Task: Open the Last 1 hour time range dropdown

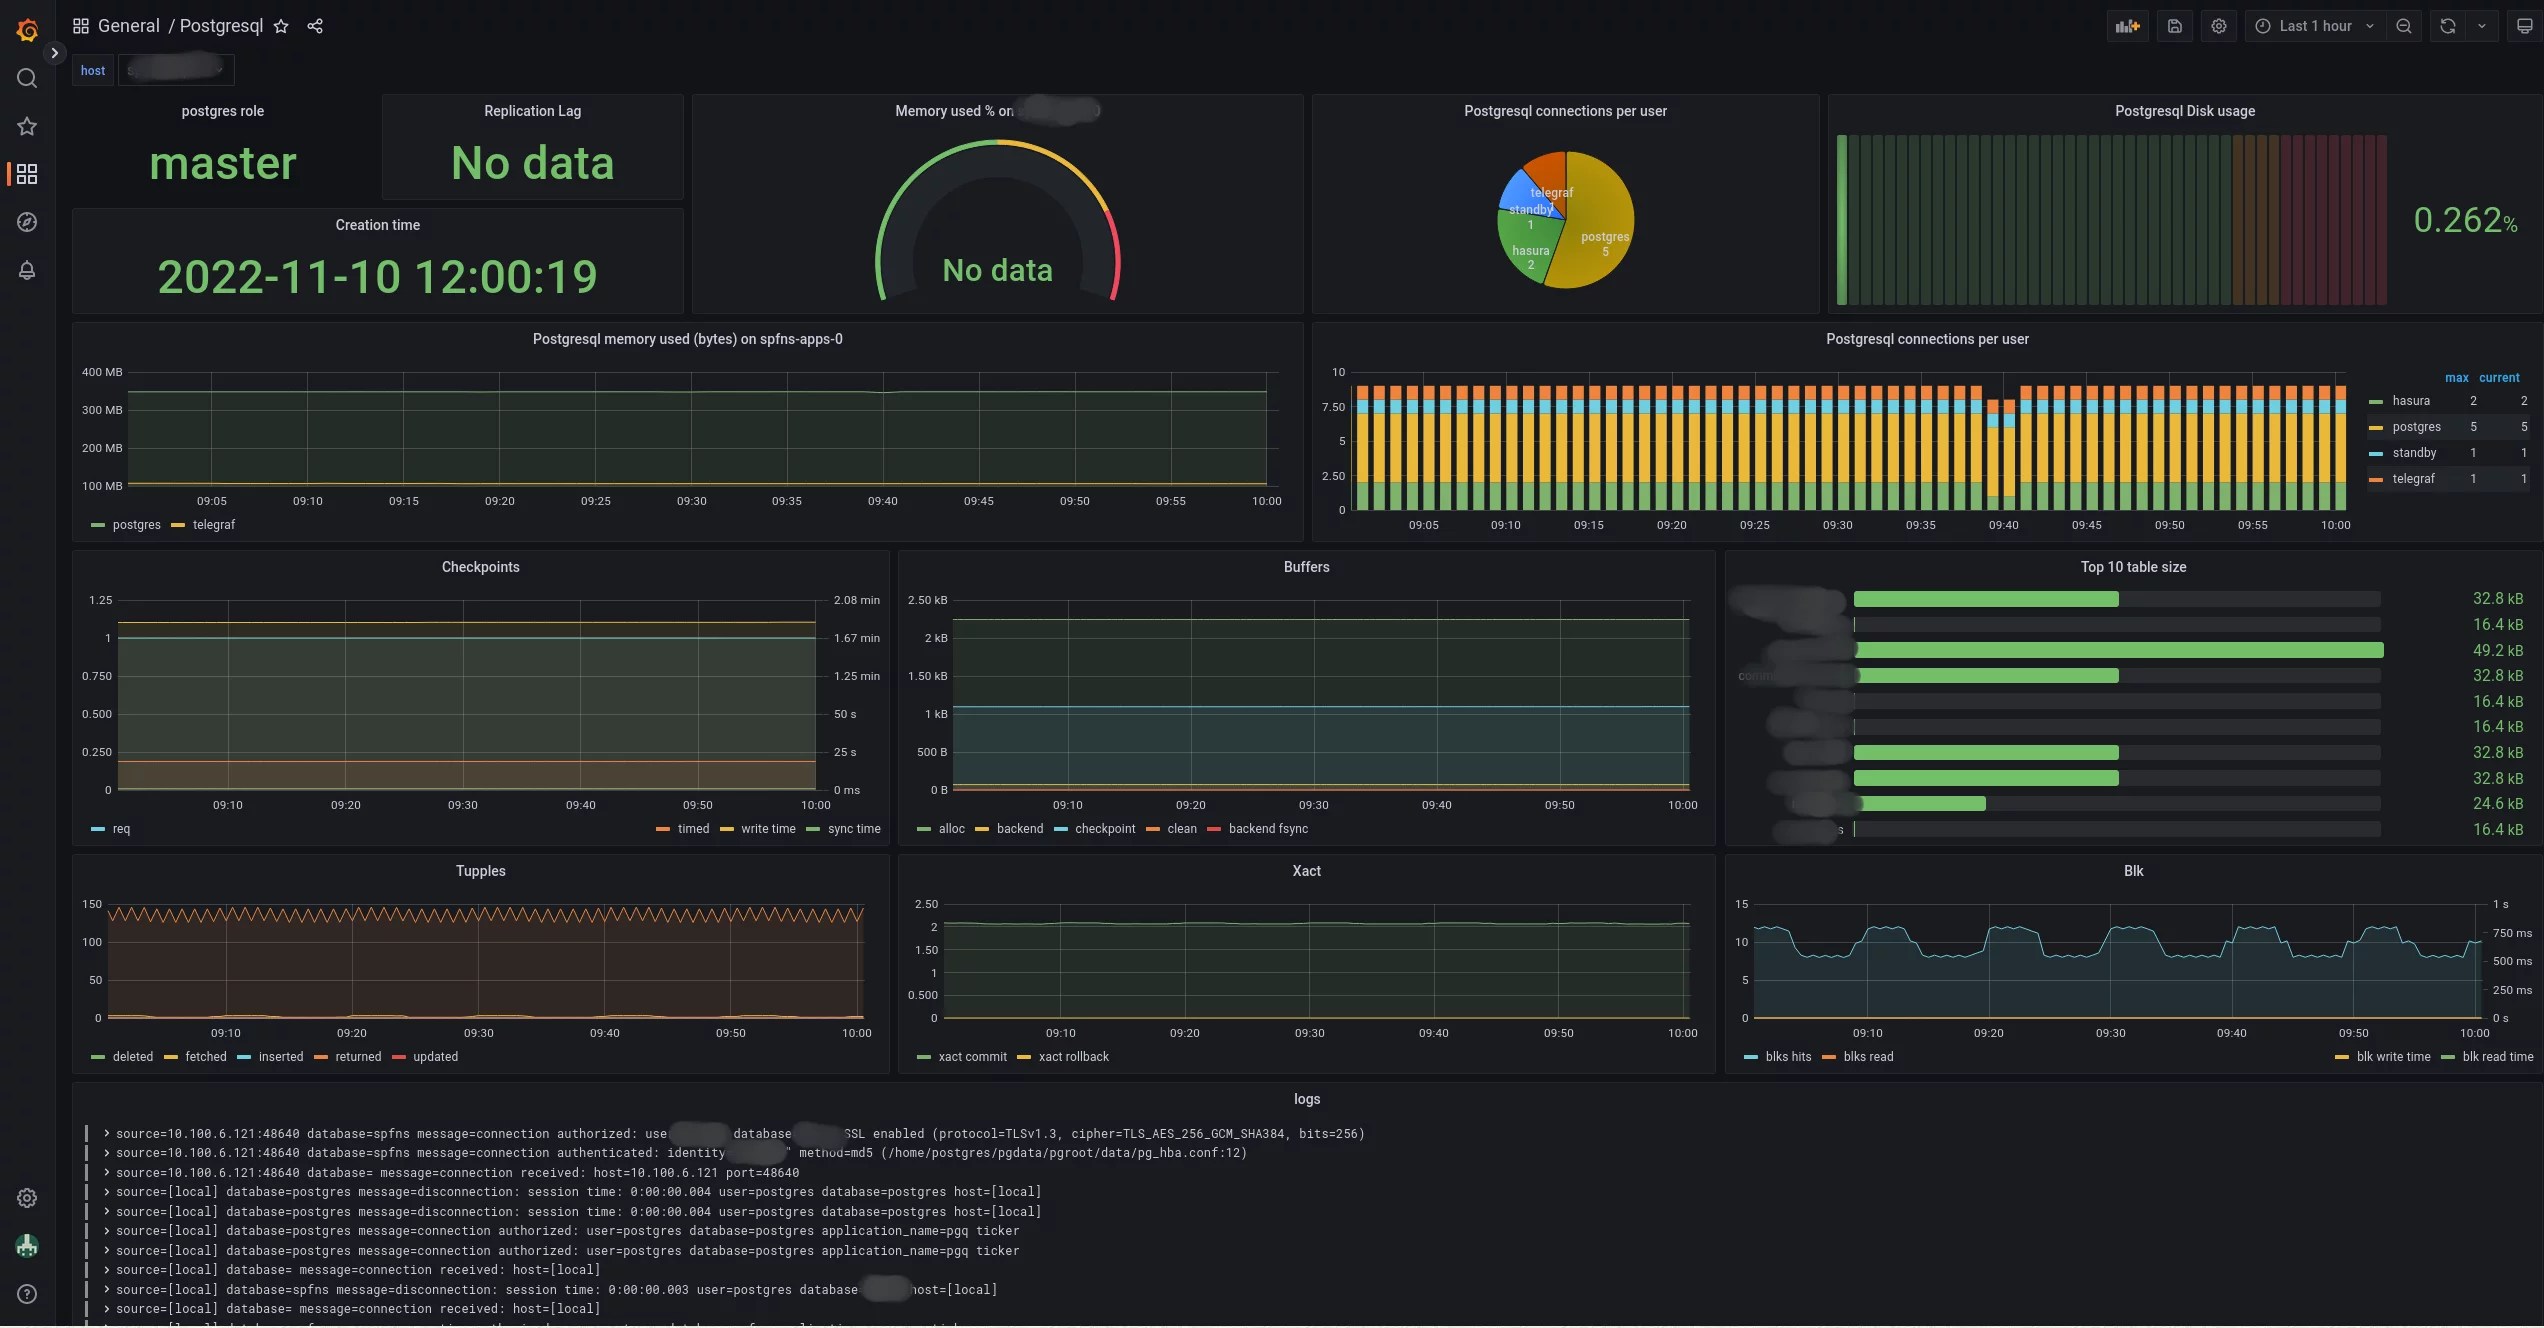Action: 2315,26
